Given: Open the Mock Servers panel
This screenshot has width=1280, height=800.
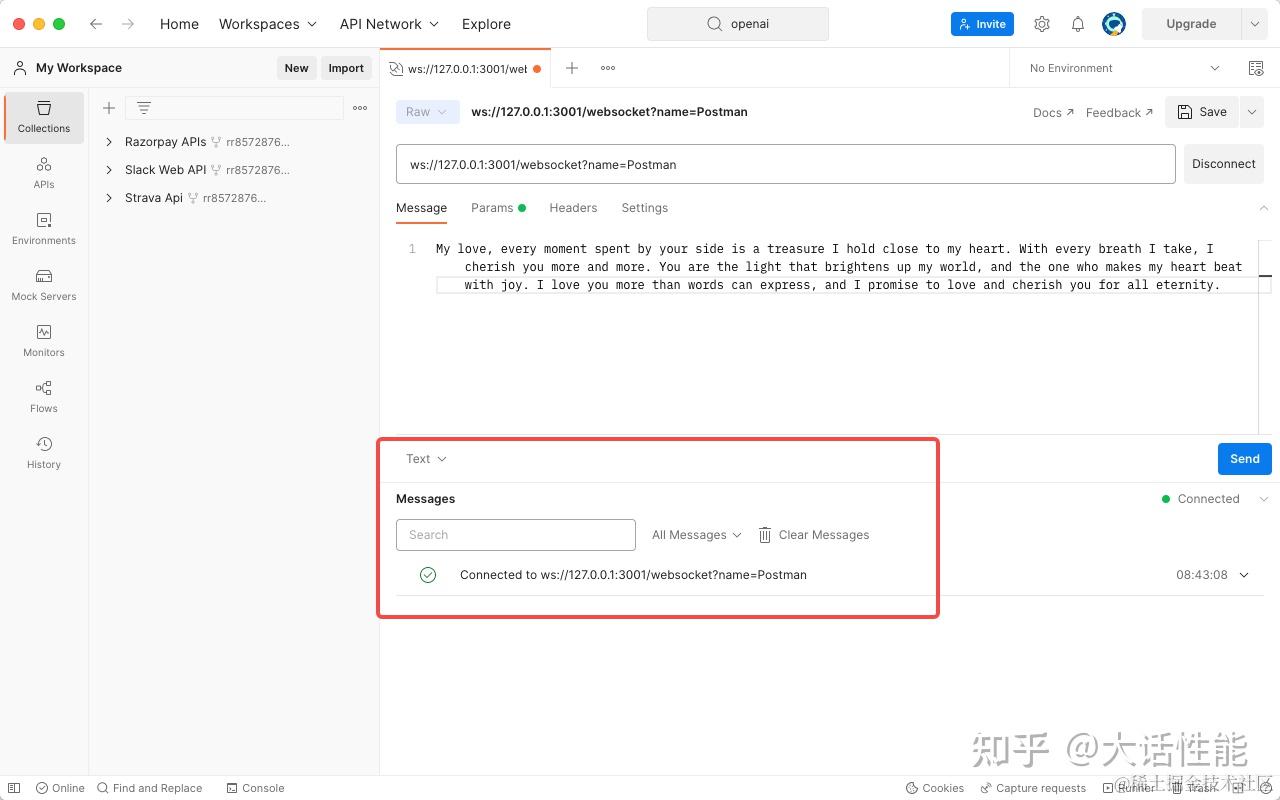Looking at the screenshot, I should point(43,284).
